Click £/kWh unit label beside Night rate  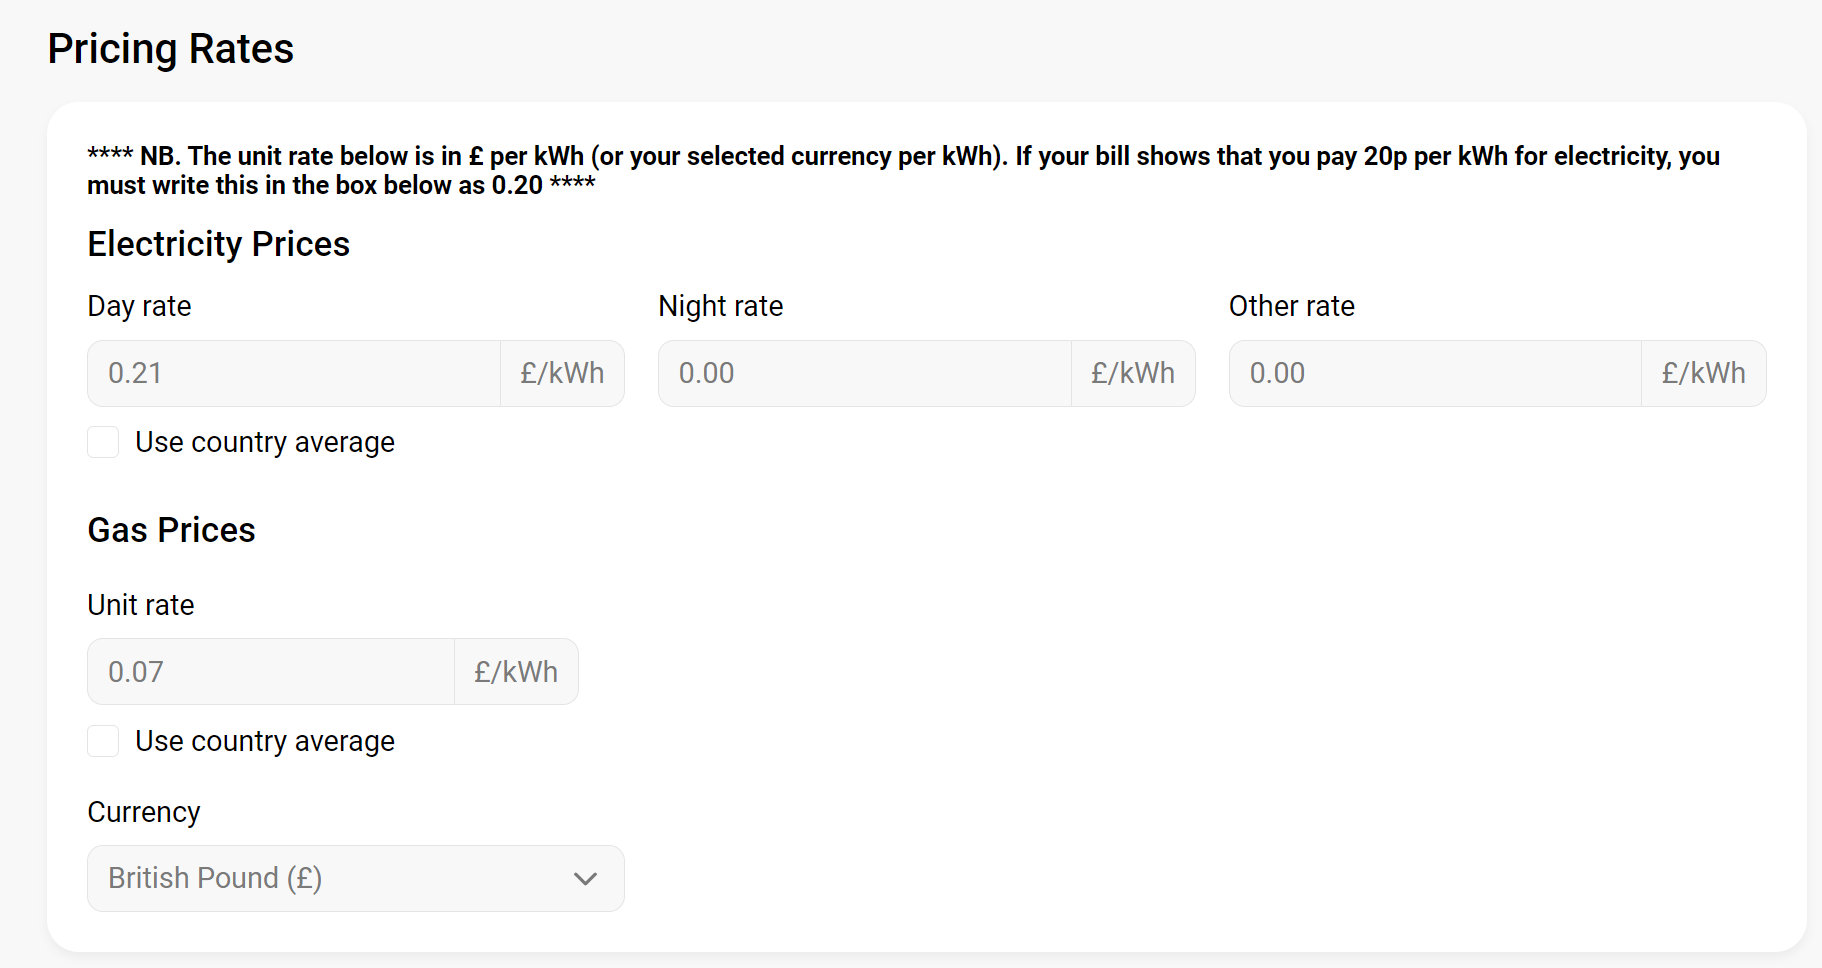pos(1133,374)
